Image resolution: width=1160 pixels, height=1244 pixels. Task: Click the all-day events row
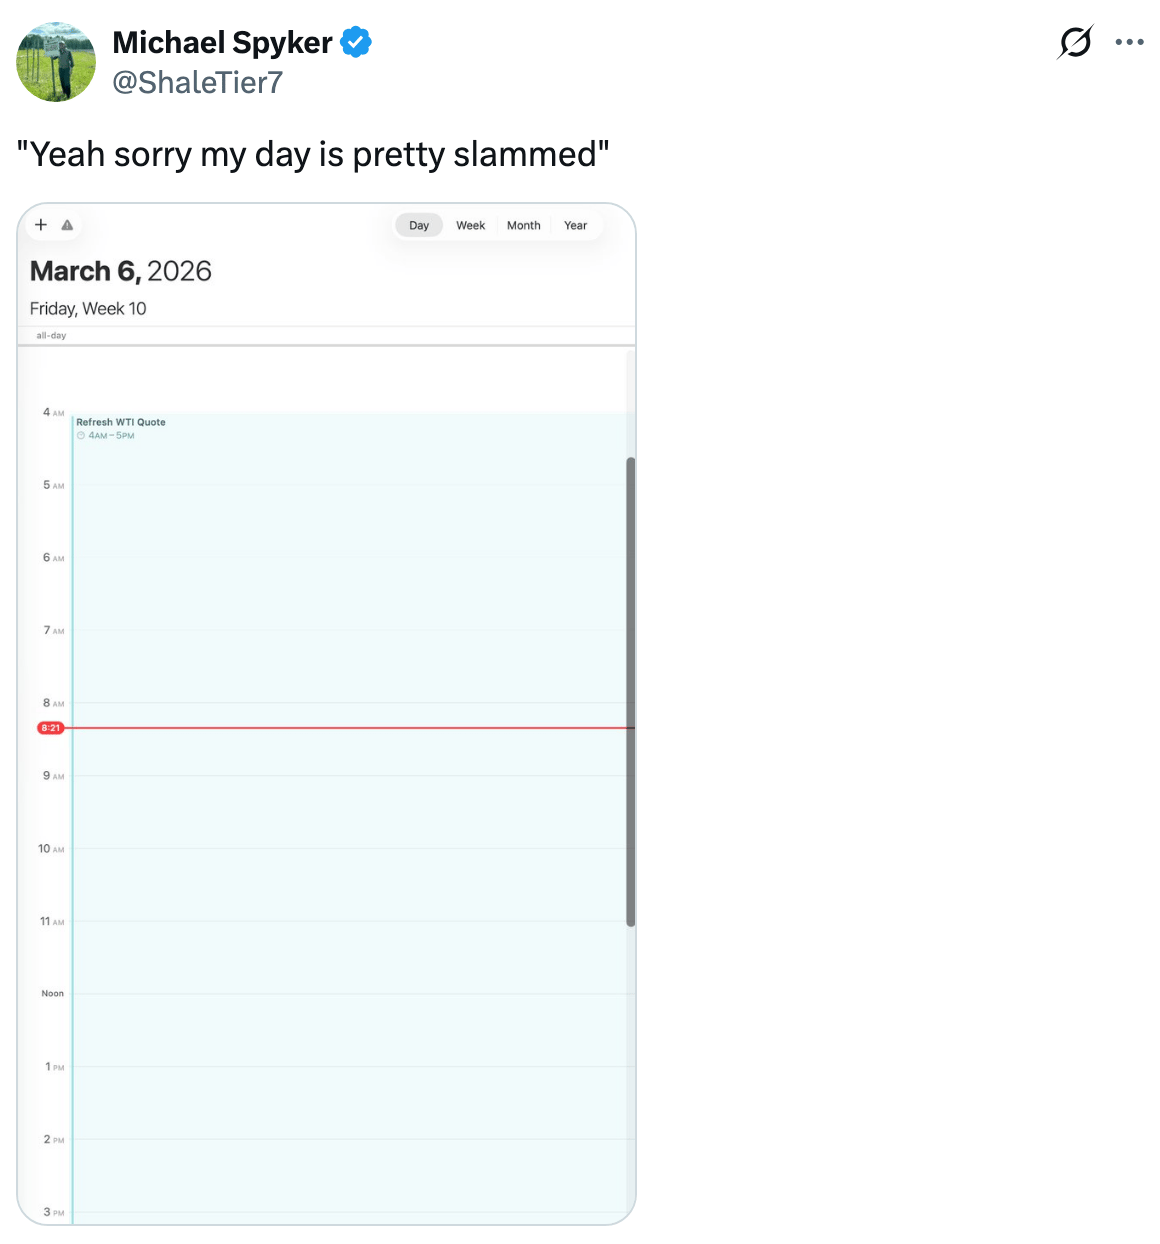[x=330, y=336]
